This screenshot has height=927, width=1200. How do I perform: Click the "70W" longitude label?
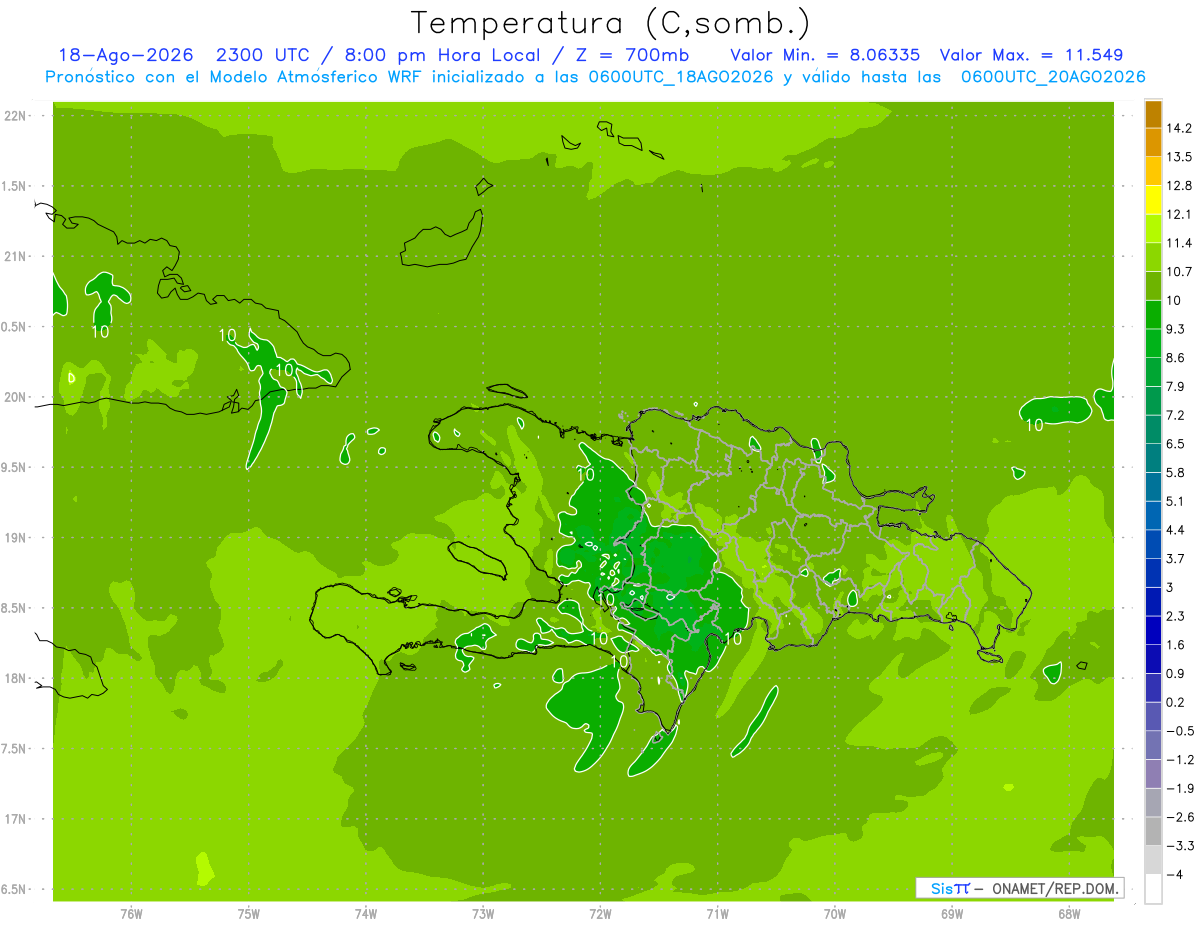tap(835, 914)
